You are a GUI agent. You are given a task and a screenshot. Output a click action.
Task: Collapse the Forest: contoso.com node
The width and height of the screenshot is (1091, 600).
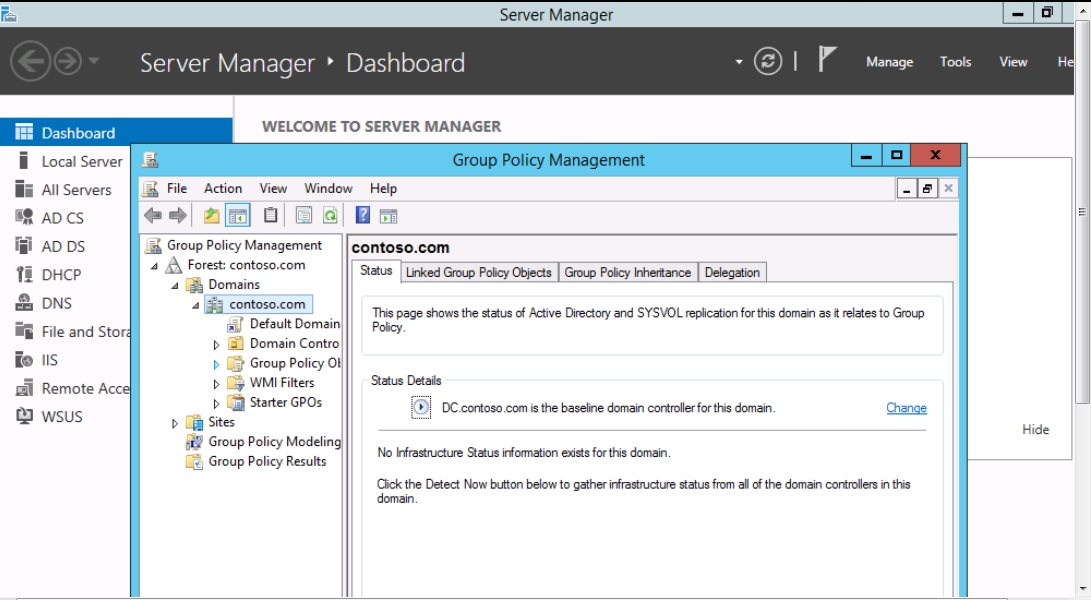154,266
